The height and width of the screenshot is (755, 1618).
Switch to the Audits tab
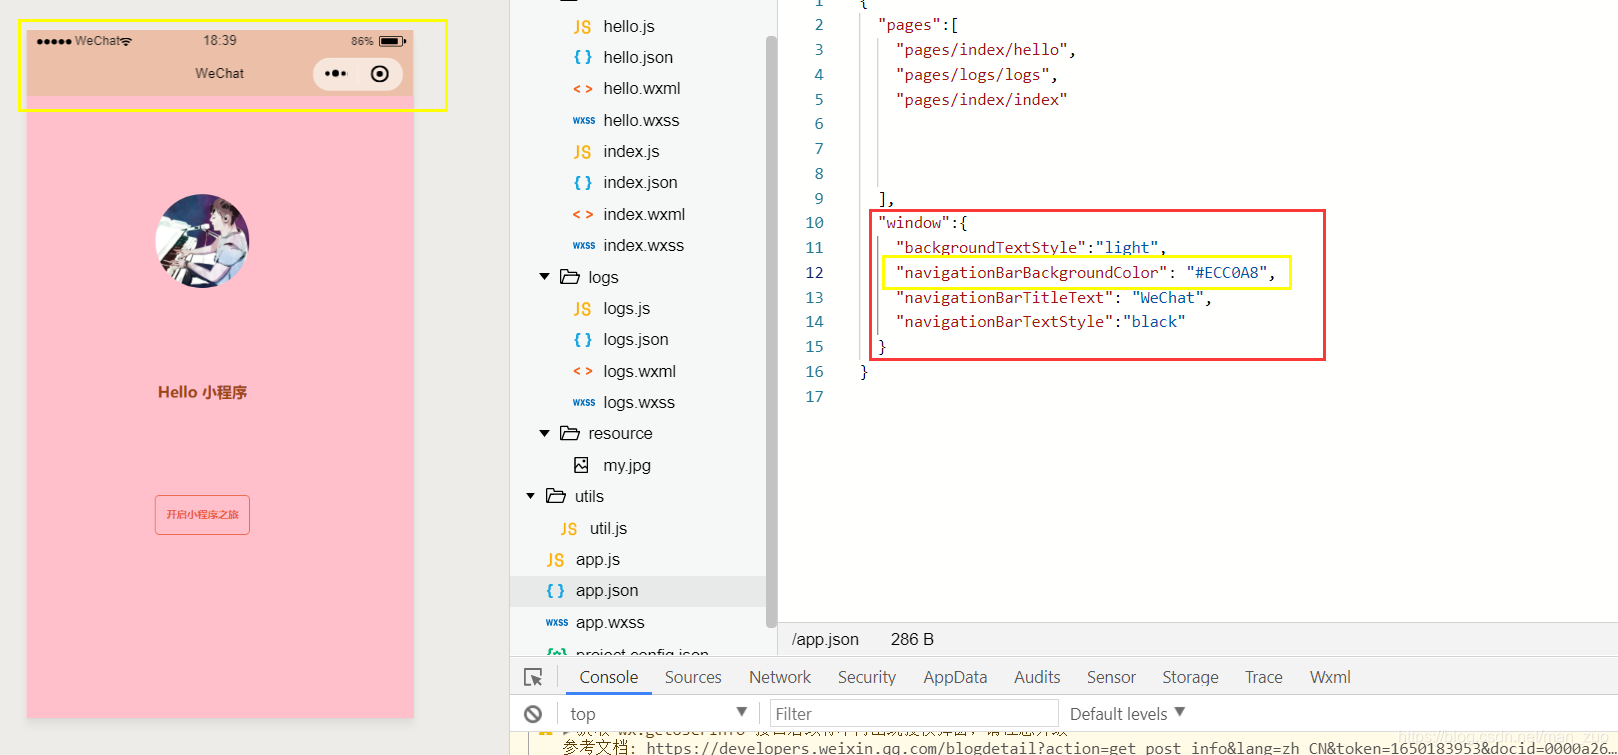point(1037,677)
